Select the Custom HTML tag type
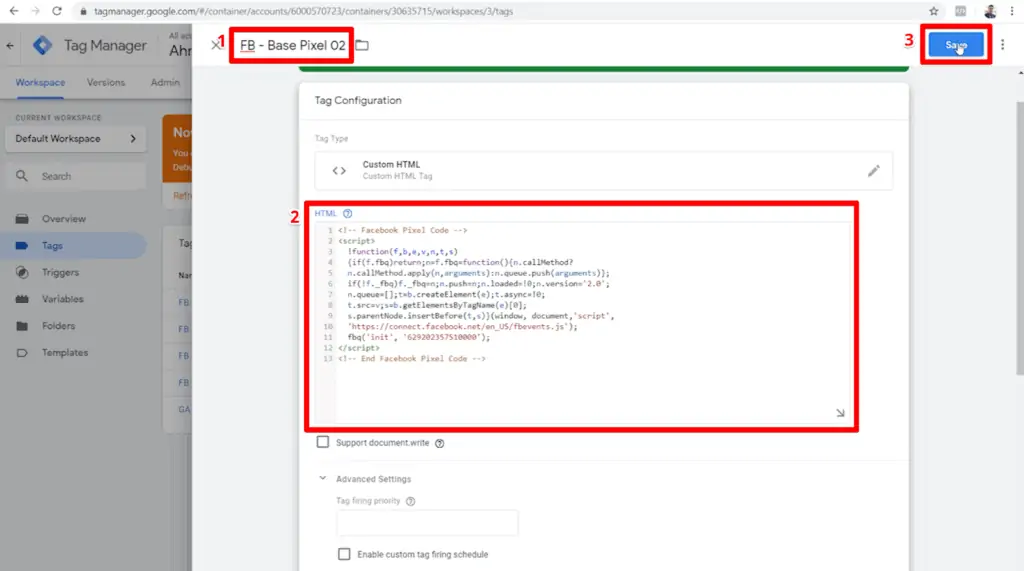The image size is (1024, 571). point(603,171)
